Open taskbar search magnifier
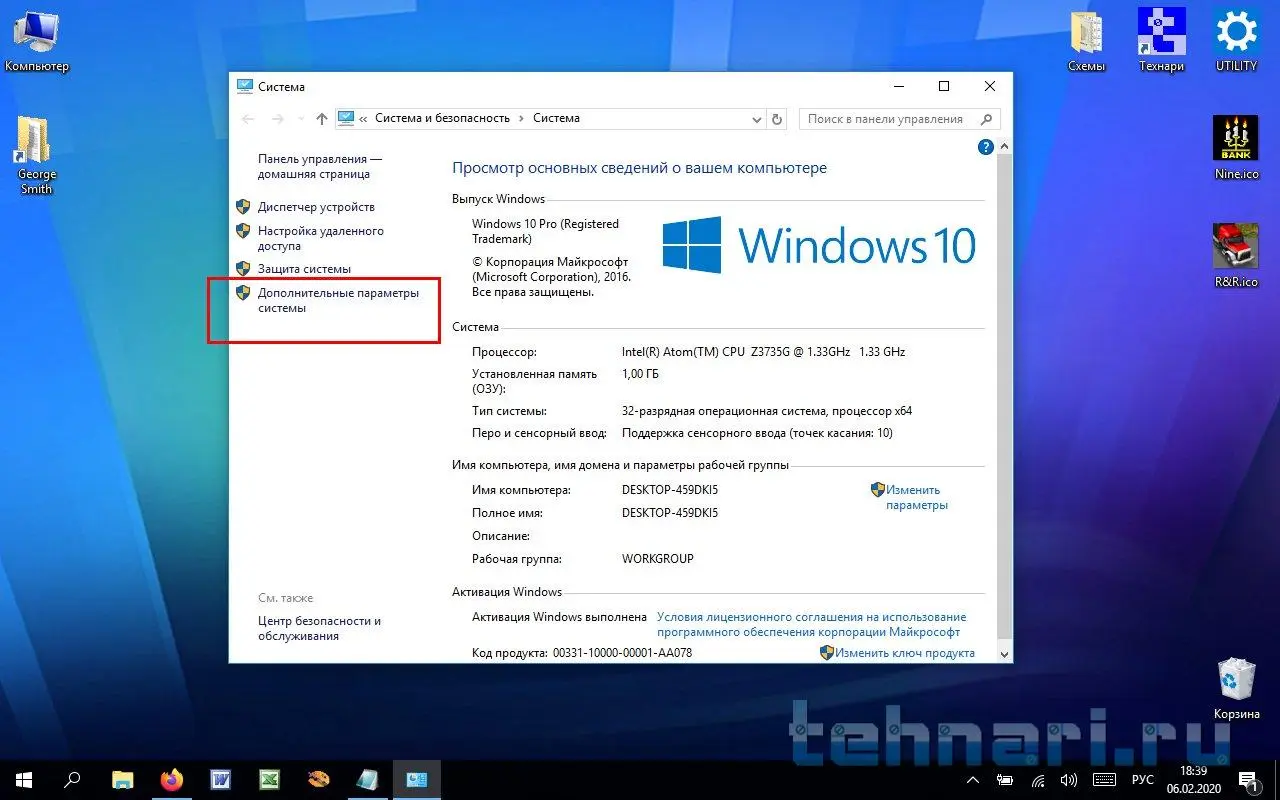Image resolution: width=1280 pixels, height=800 pixels. 73,780
